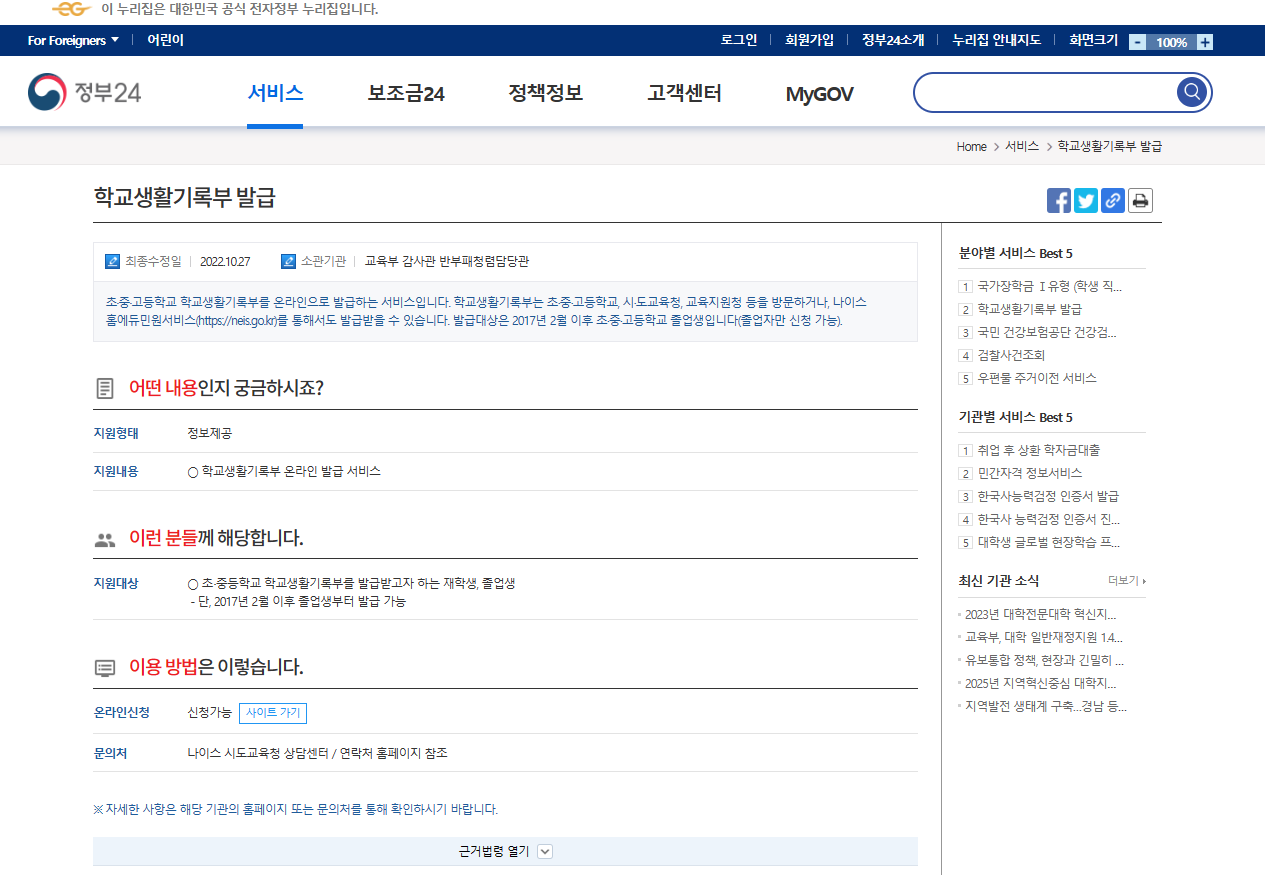
Task: Share this page via the Facebook icon
Action: point(1058,200)
